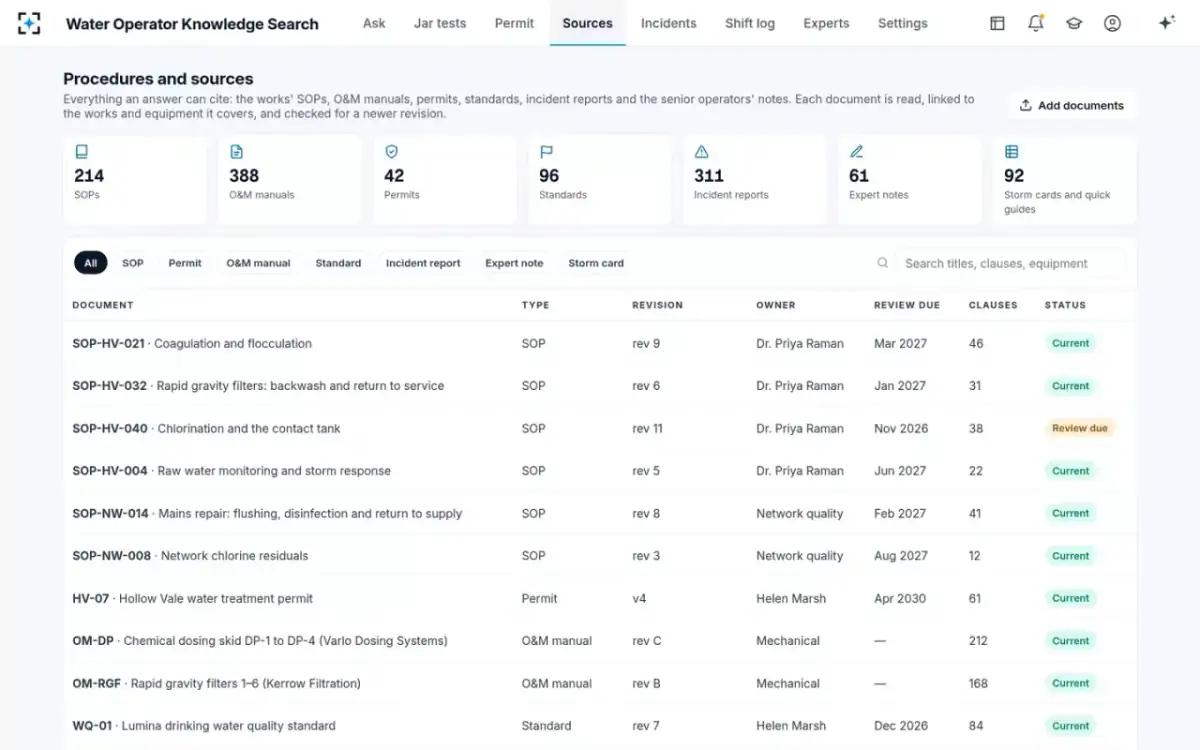Viewport: 1200px width, 750px height.
Task: Select the All filter chip
Action: coord(91,263)
